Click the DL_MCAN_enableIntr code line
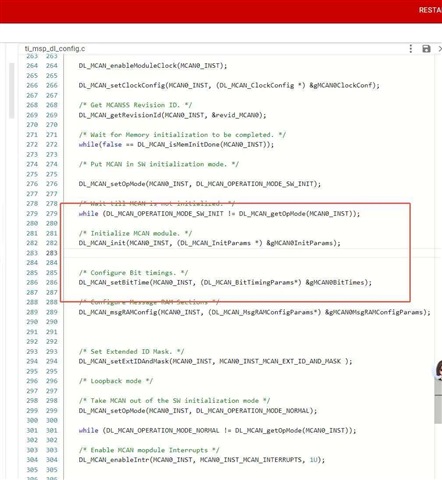Screen dimensions: 442x480 202,460
